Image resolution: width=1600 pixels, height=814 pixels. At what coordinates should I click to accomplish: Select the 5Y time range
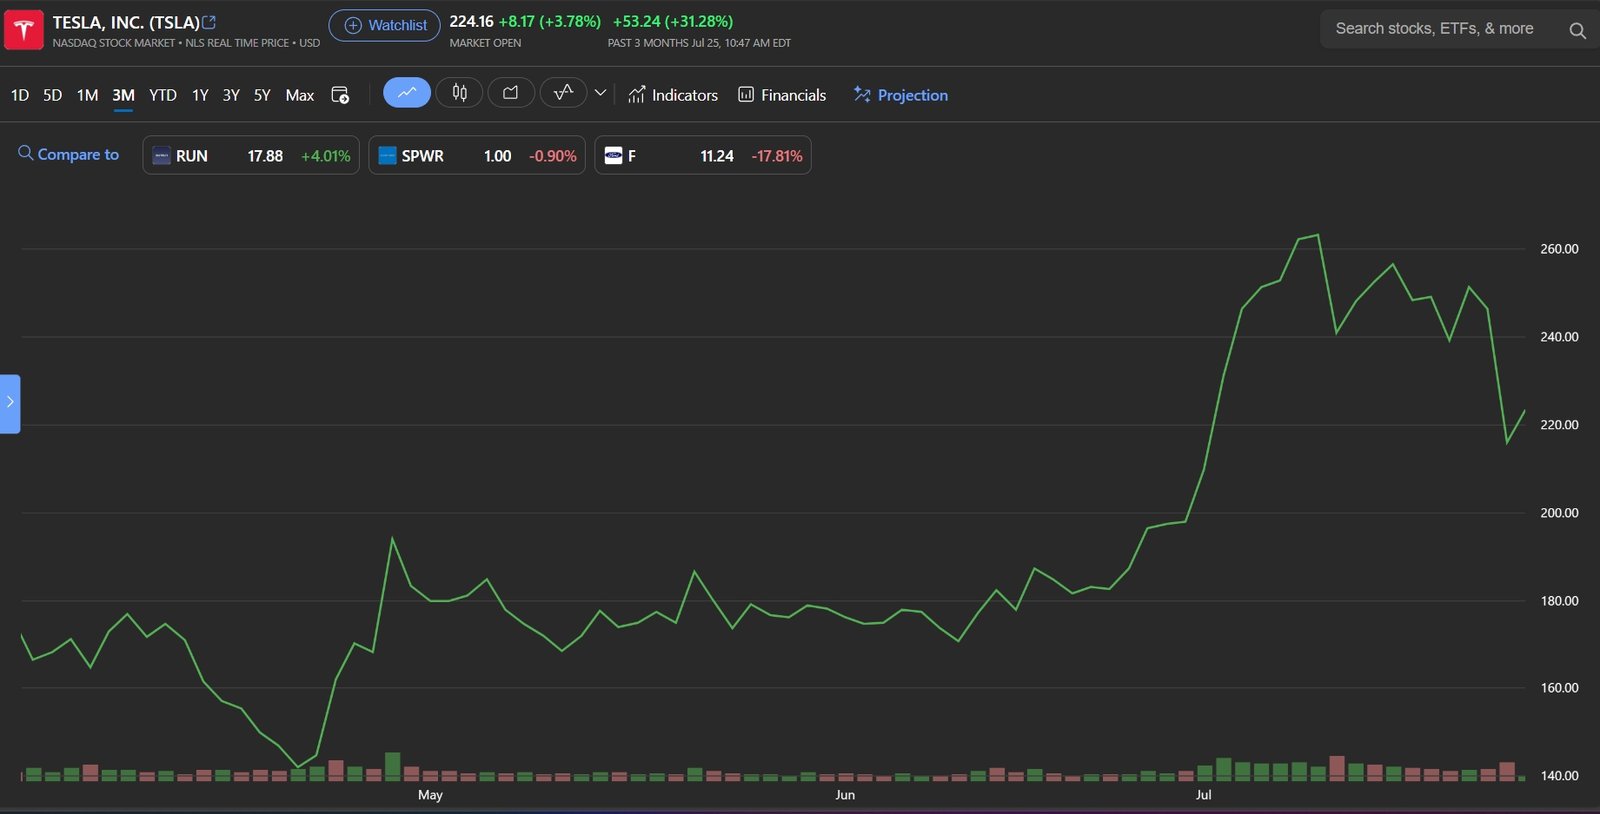pyautogui.click(x=262, y=95)
